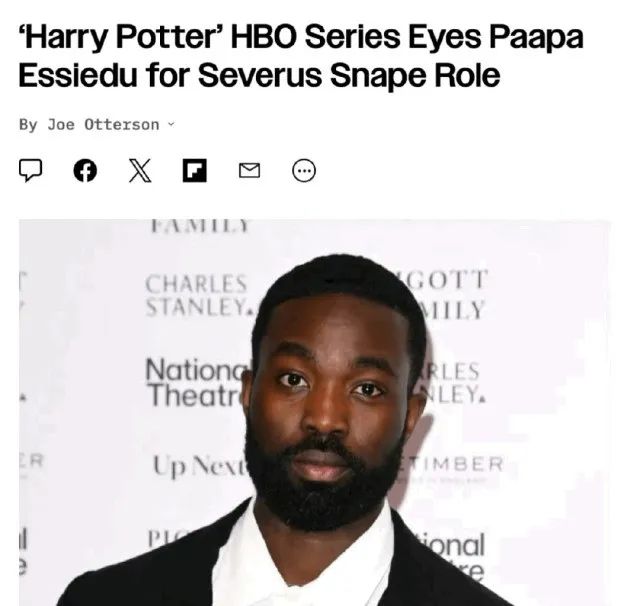
Task: Open the comments speech bubble icon
Action: [x=30, y=170]
